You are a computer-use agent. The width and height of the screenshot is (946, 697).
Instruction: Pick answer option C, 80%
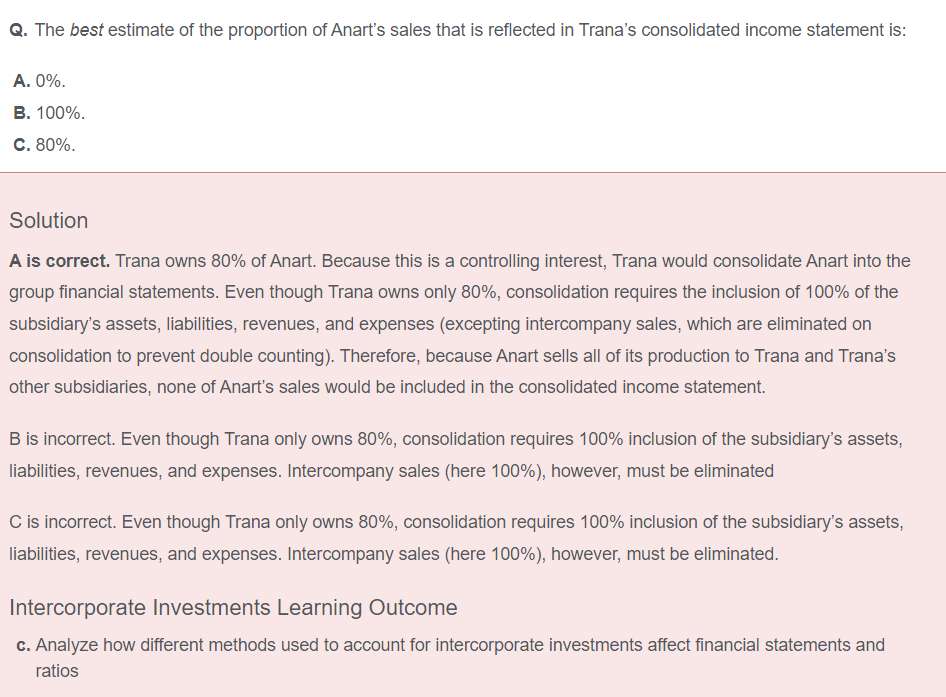(x=44, y=145)
